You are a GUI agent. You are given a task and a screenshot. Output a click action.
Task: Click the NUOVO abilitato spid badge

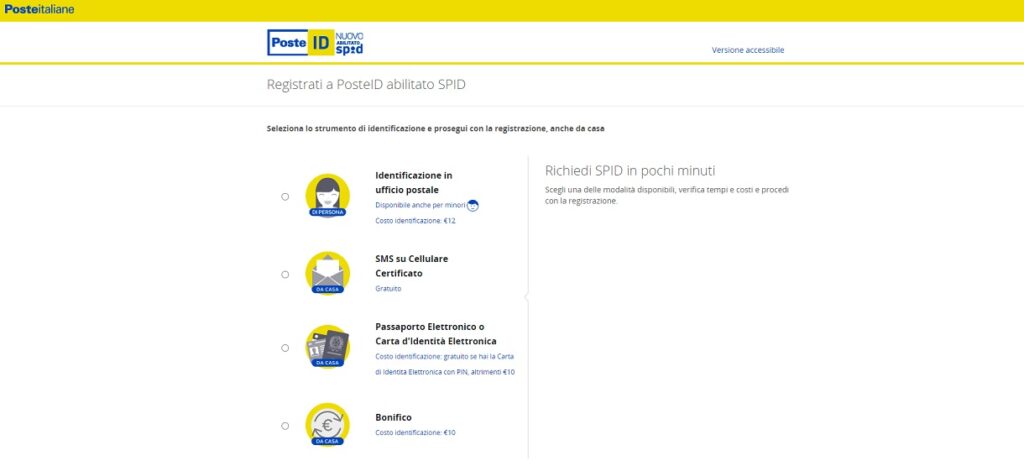349,43
